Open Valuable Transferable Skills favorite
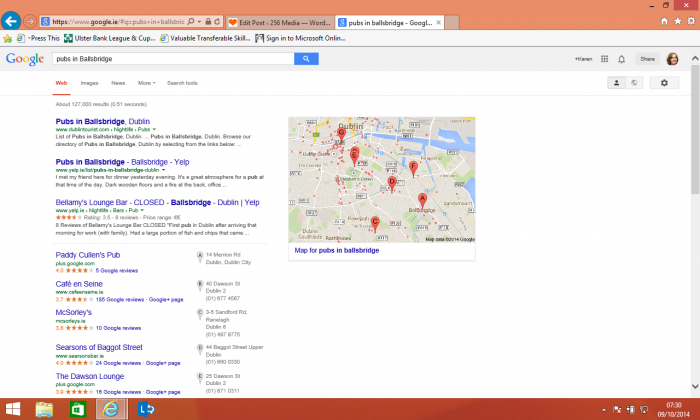700x420 pixels. click(x=205, y=38)
